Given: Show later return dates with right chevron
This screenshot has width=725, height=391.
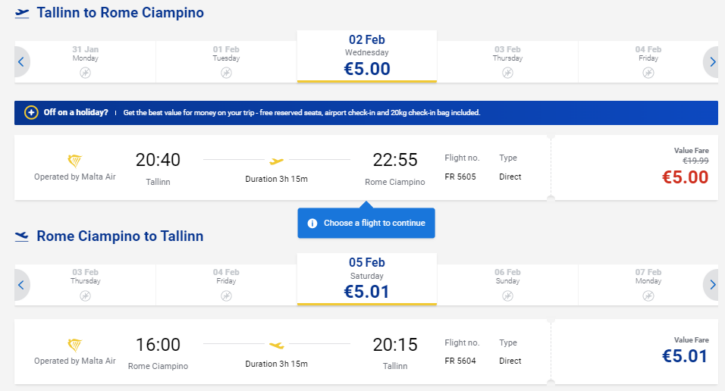Looking at the screenshot, I should click(712, 285).
